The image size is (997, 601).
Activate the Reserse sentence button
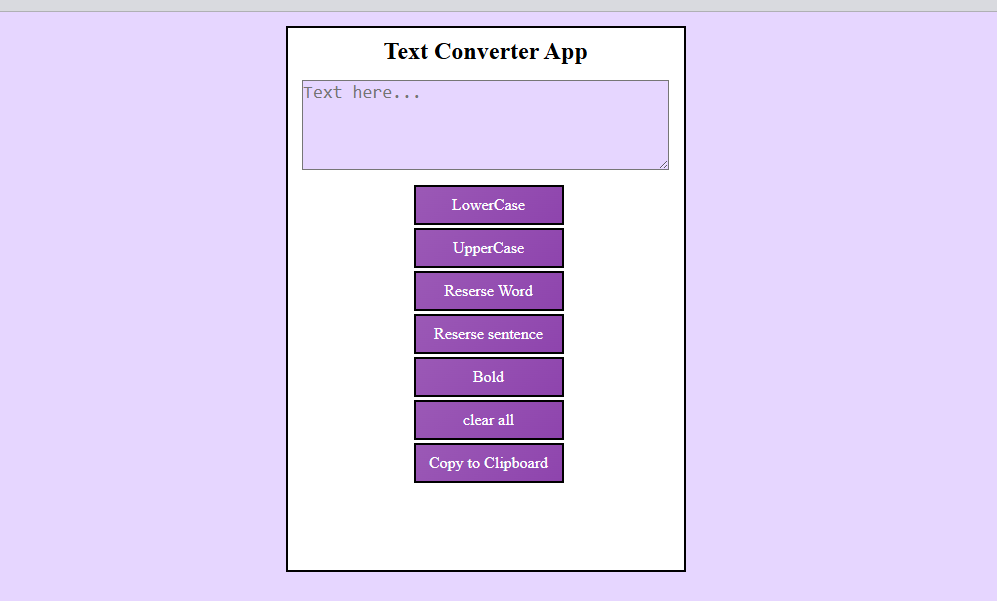[488, 334]
